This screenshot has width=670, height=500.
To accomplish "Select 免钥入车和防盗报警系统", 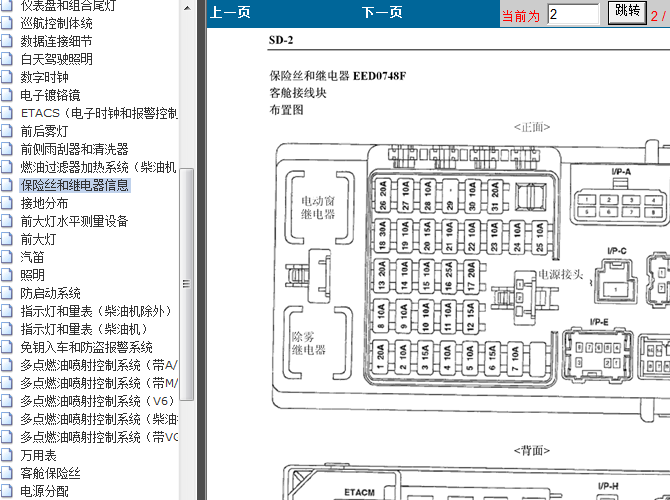I will [86, 347].
